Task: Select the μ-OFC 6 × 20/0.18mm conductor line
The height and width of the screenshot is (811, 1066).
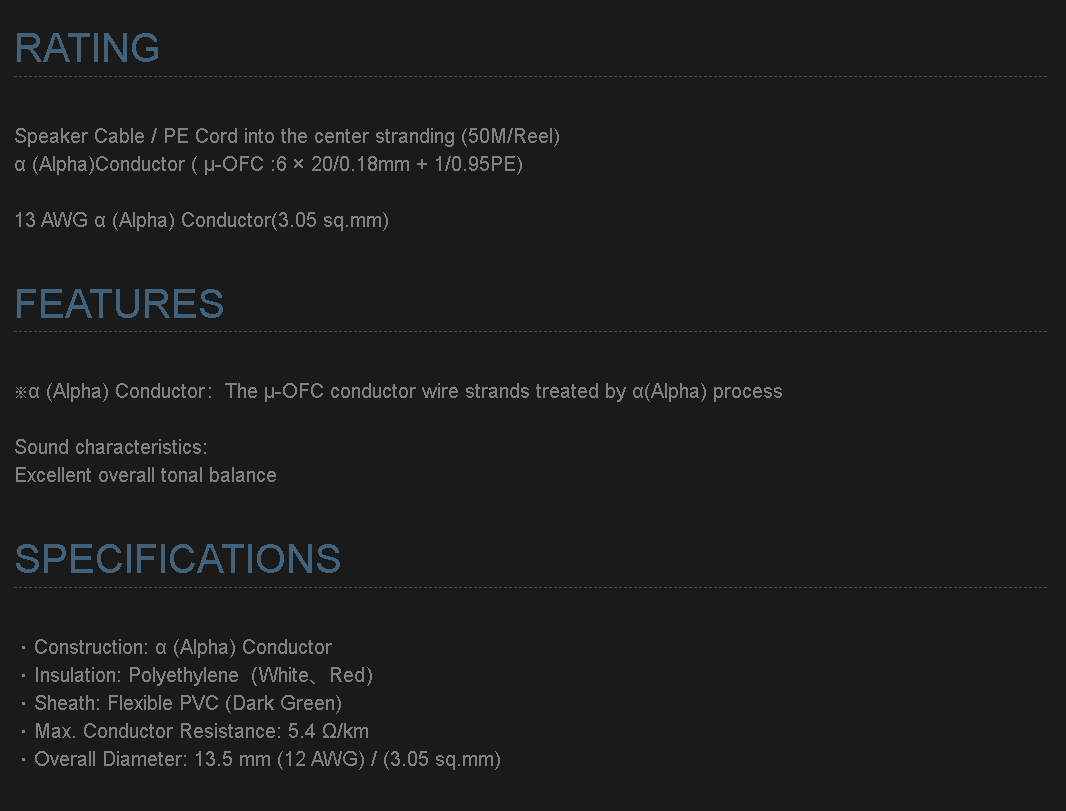Action: pyautogui.click(x=268, y=164)
